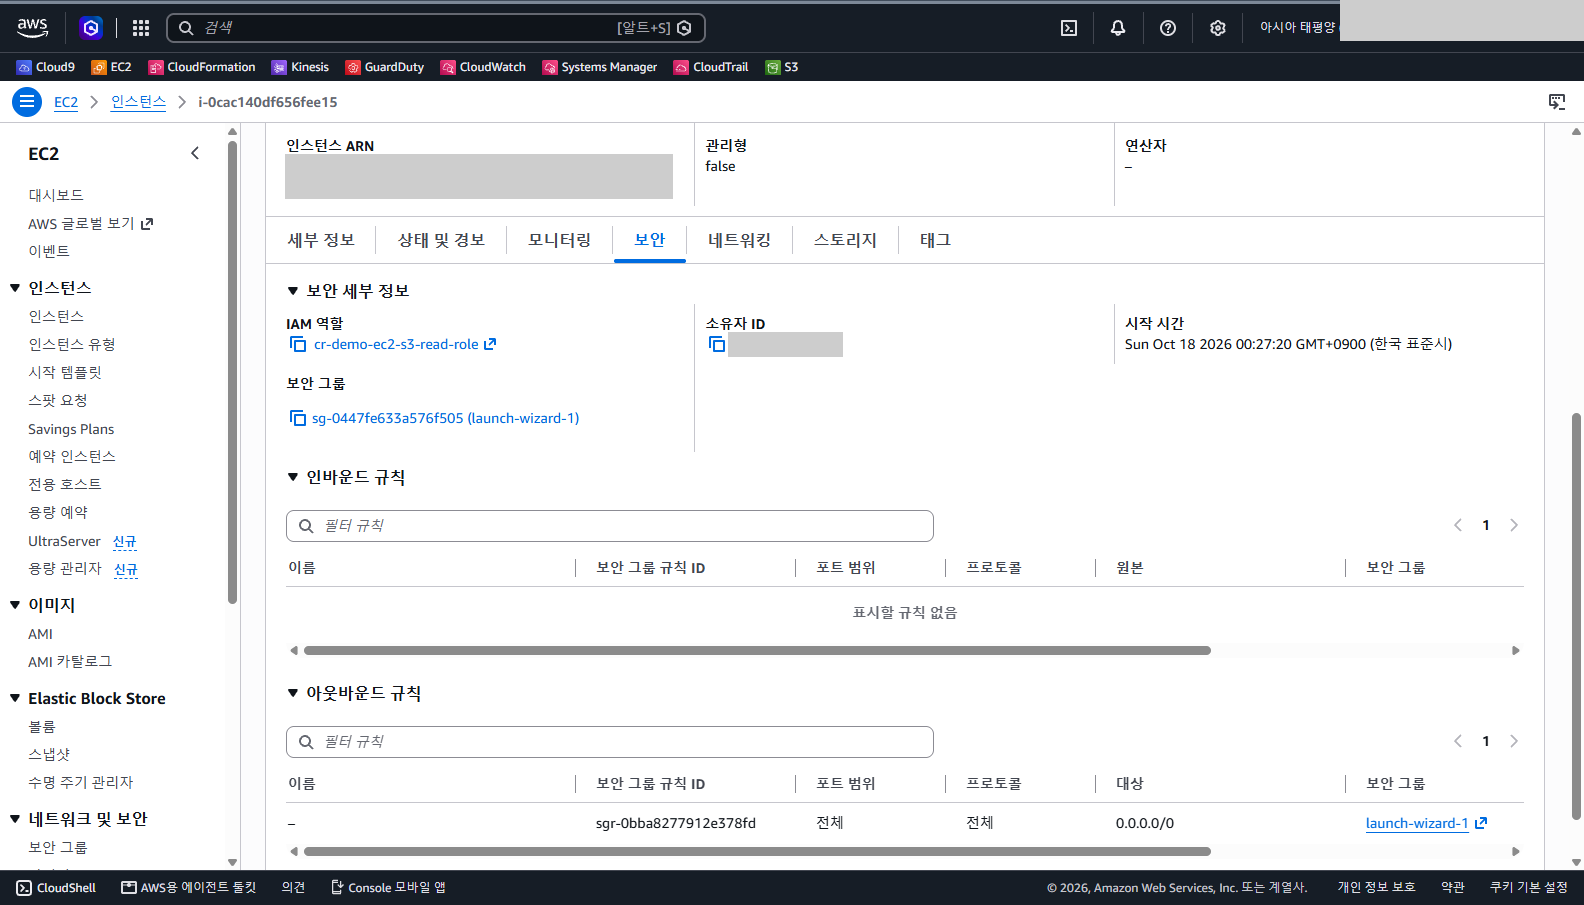This screenshot has width=1584, height=905.
Task: Open Cloud9 bookmark shortcut
Action: coord(46,67)
